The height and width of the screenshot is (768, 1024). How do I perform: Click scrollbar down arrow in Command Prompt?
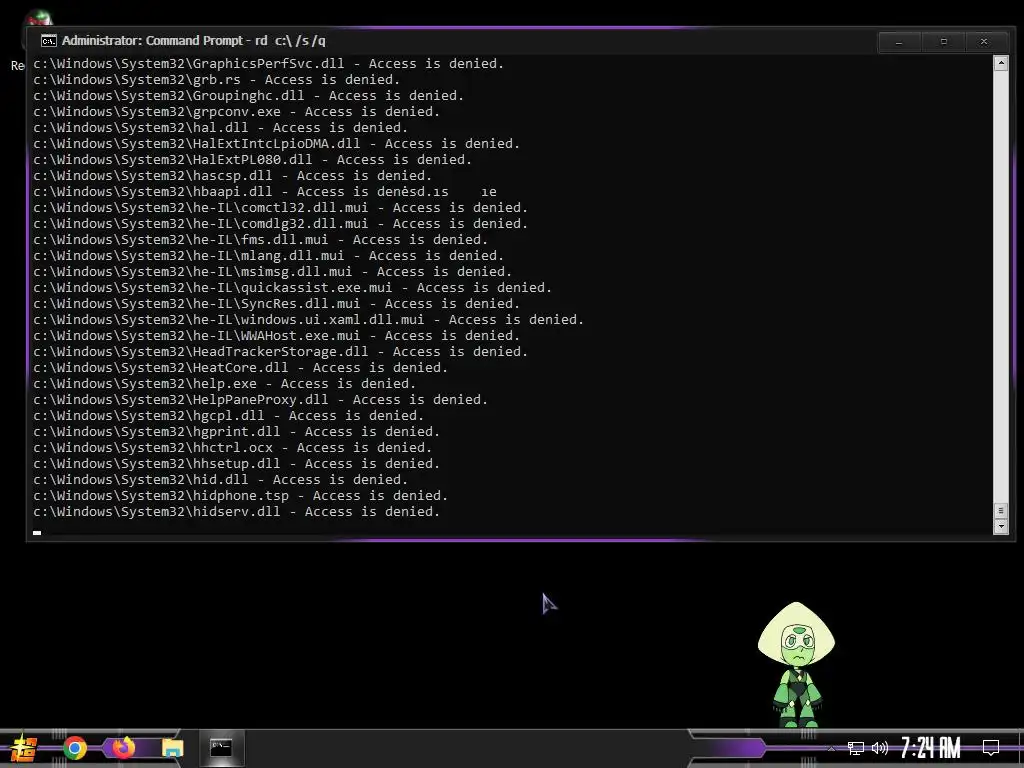(1000, 526)
